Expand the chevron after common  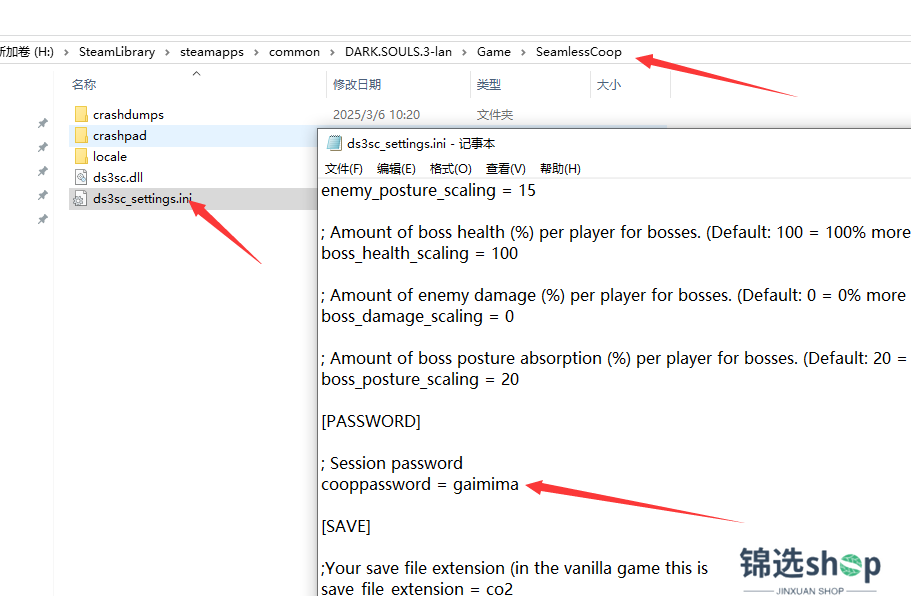[332, 52]
